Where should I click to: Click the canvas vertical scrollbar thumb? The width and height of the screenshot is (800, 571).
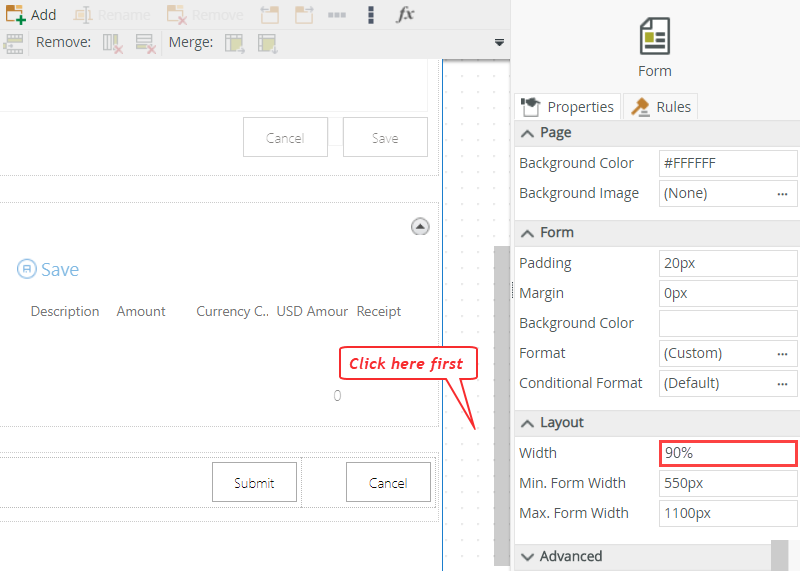click(x=502, y=406)
